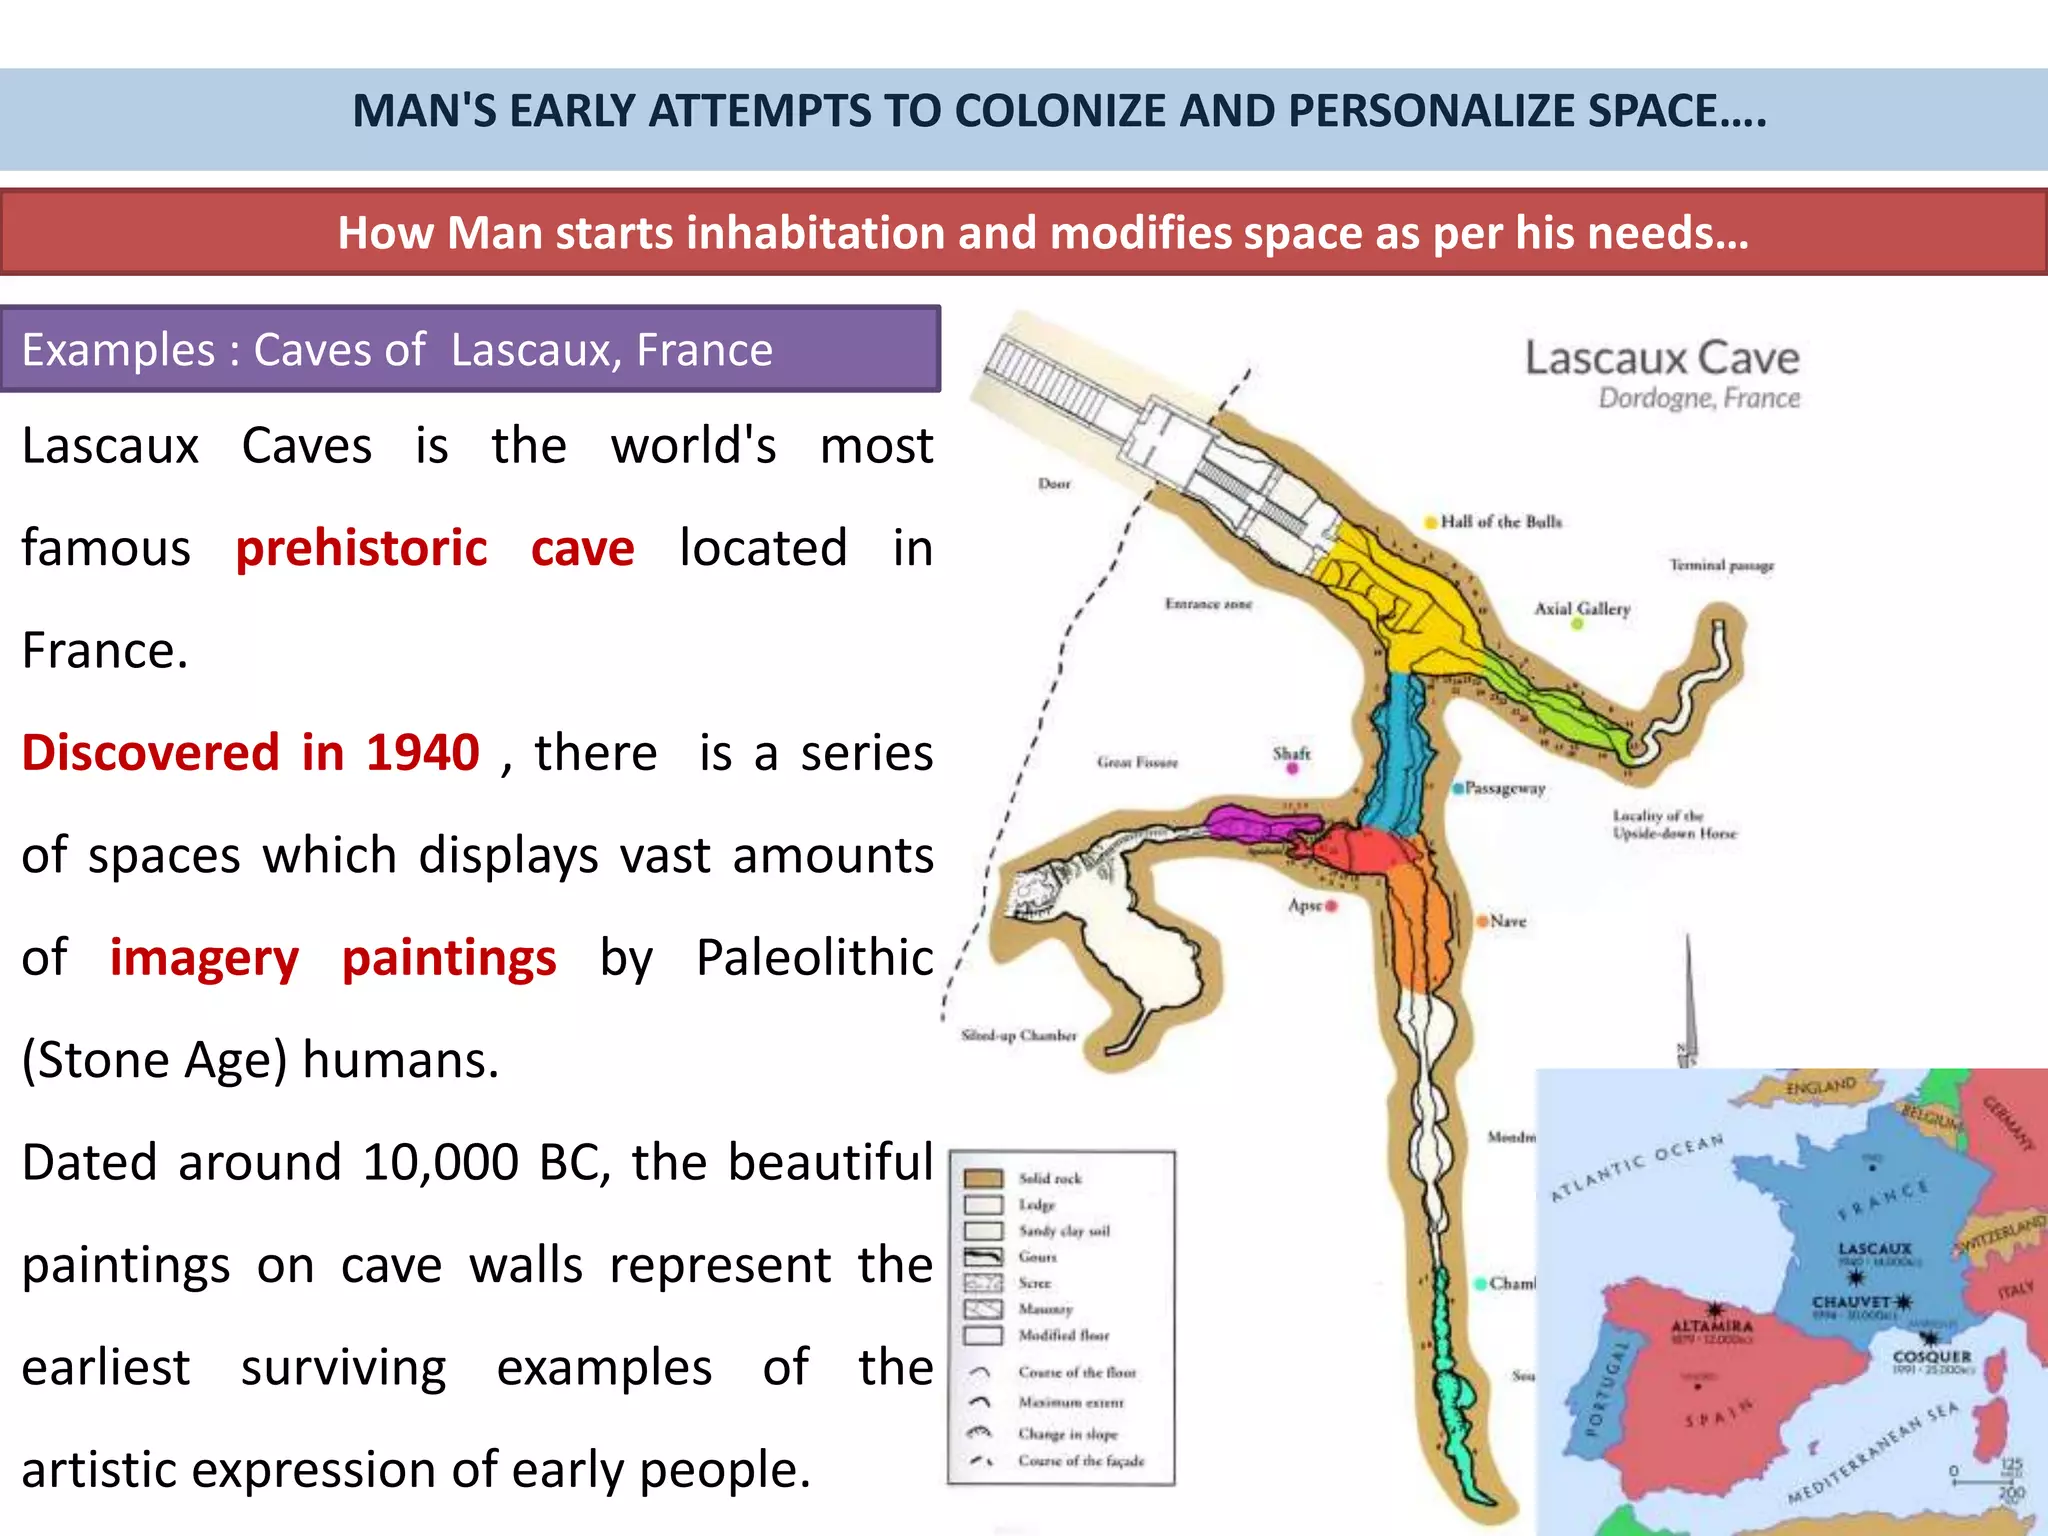Viewport: 2048px width, 1536px height.
Task: Click the star marker above the Altamira label
Action: tap(1716, 1310)
